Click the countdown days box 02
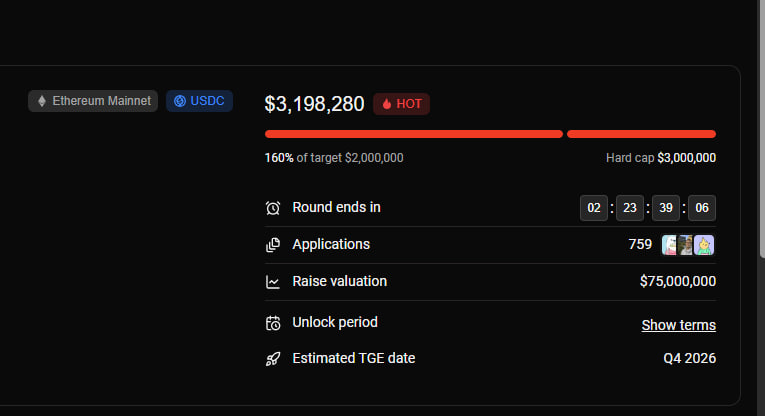 tap(594, 208)
